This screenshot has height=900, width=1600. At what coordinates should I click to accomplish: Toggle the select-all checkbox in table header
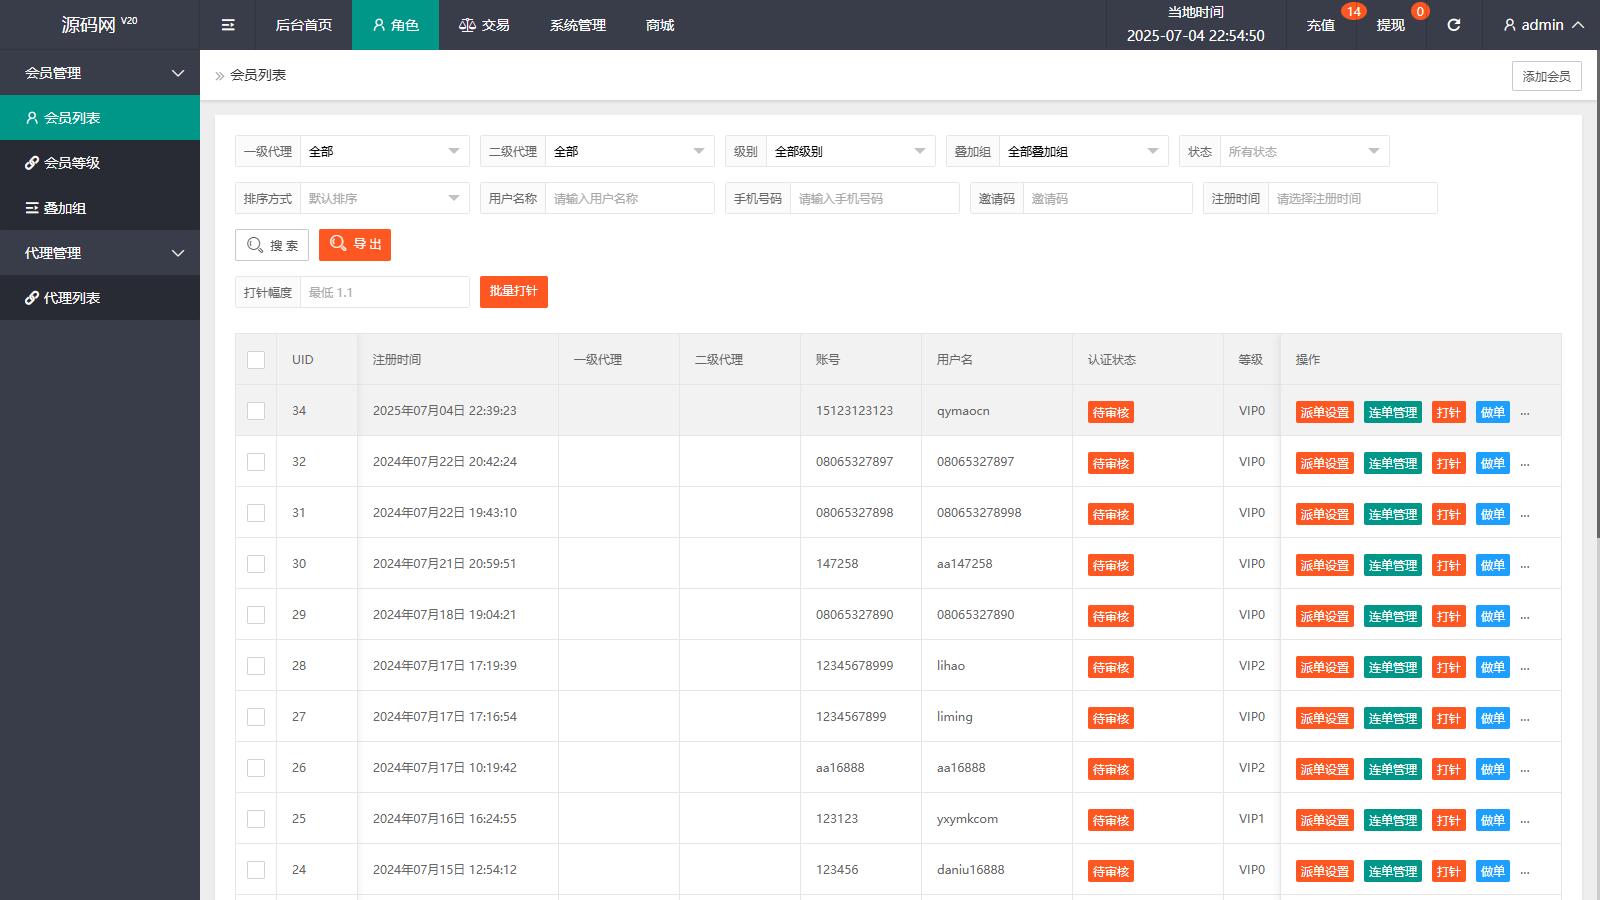(256, 360)
